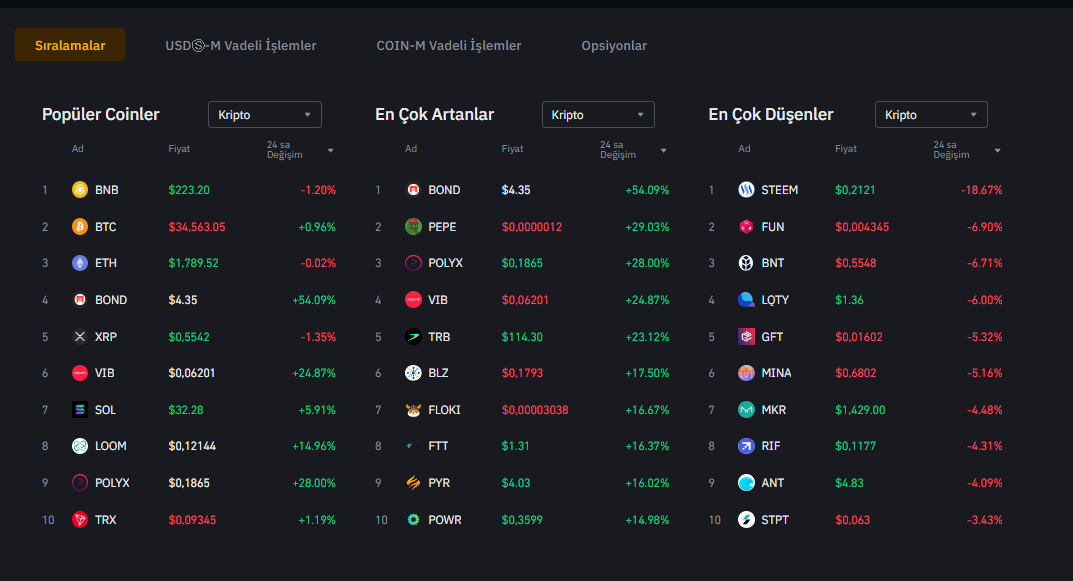Click the FLOKI coin icon
1073x581 pixels.
[x=413, y=410]
